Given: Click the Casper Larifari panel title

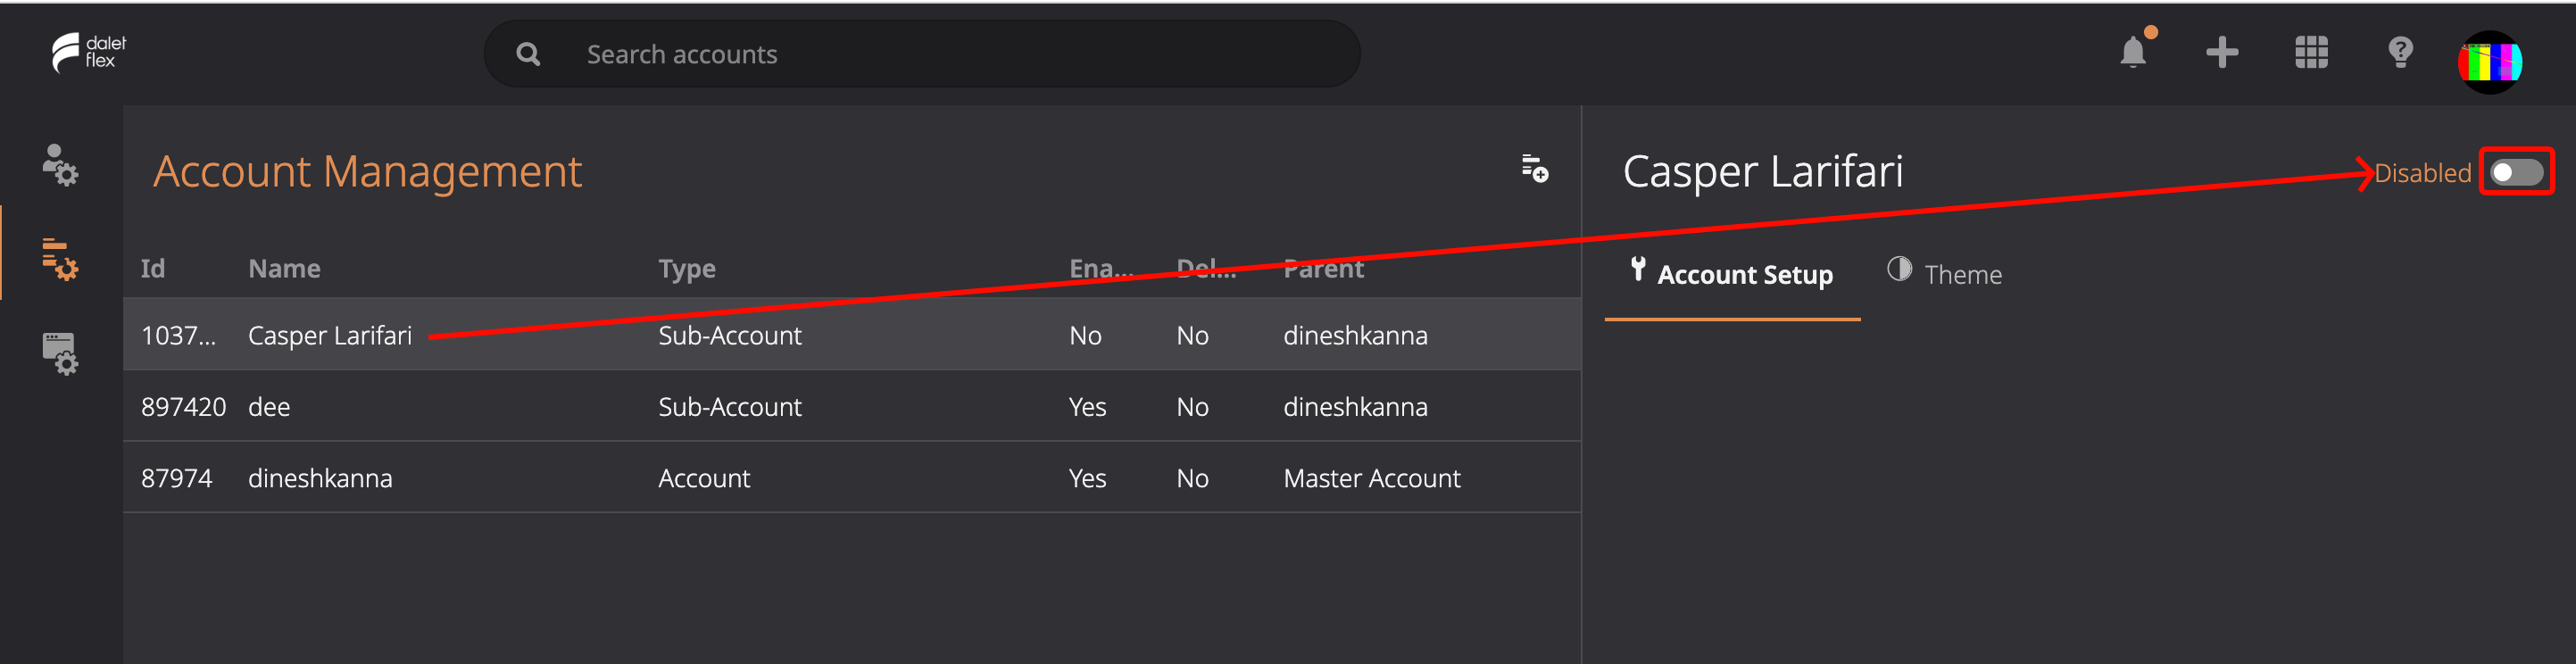Looking at the screenshot, I should 1762,171.
